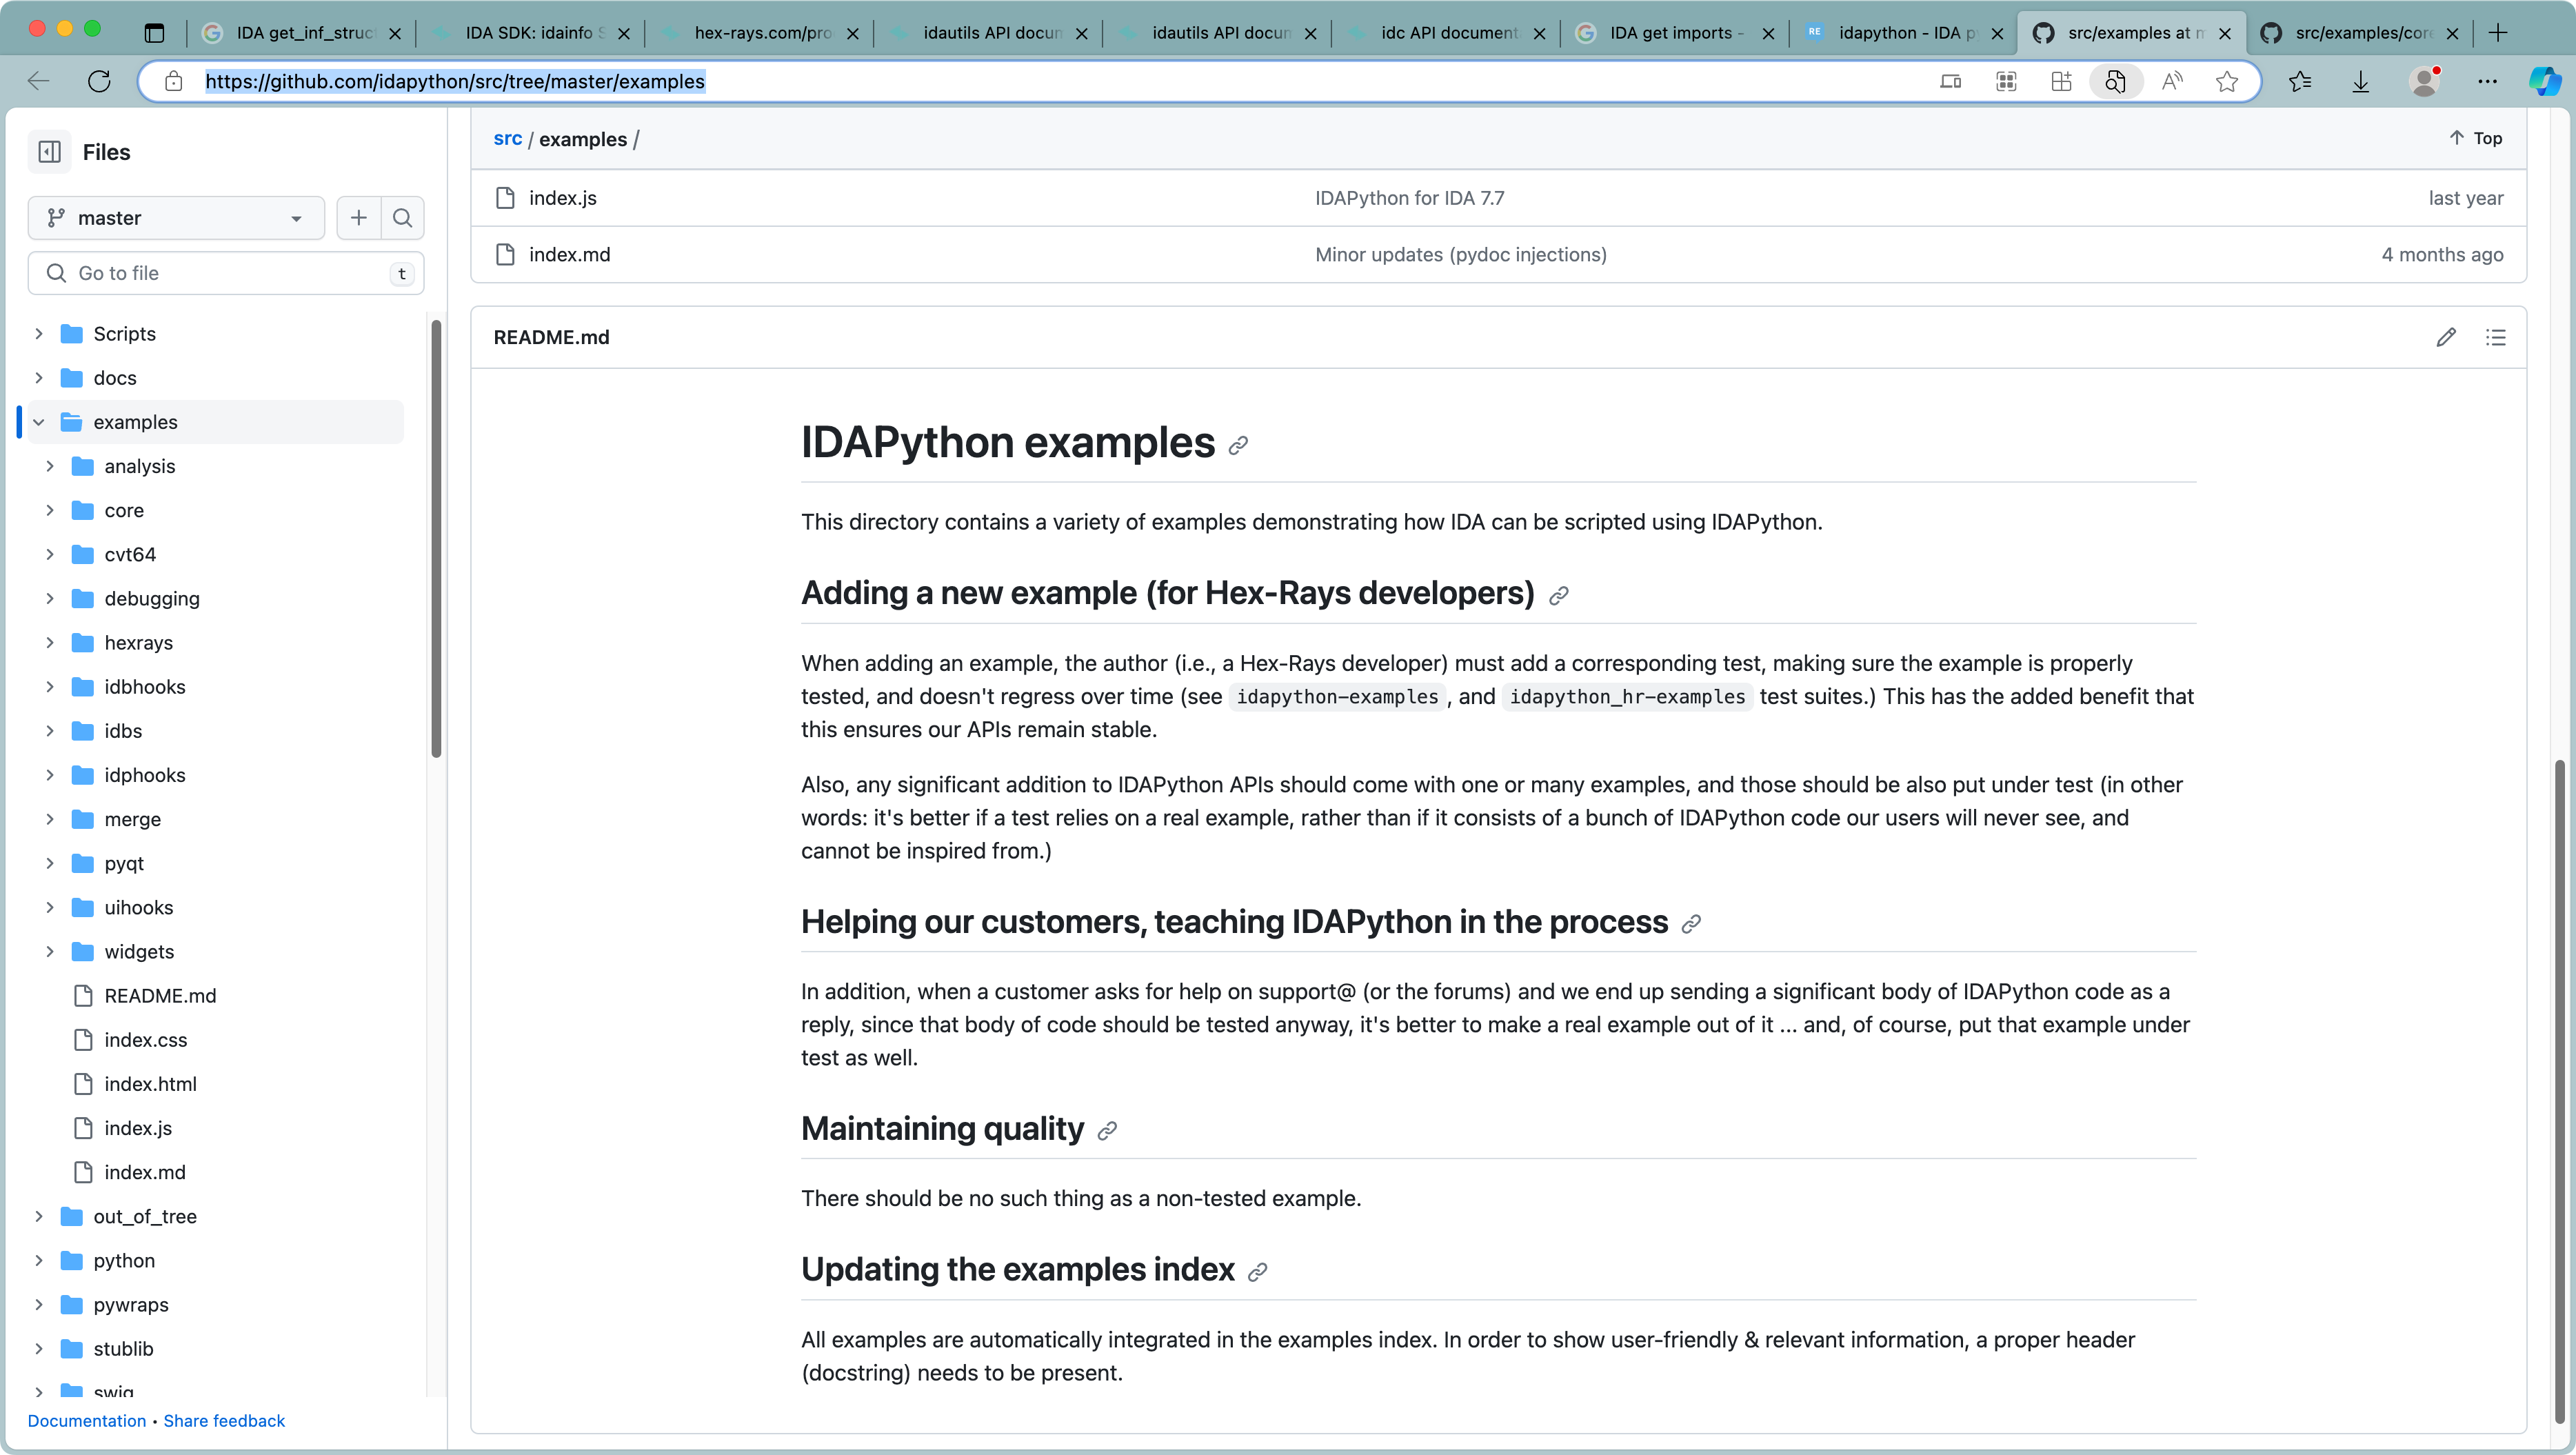Viewport: 2576px width, 1455px height.
Task: Open the file search magnifier button
Action: pos(403,218)
